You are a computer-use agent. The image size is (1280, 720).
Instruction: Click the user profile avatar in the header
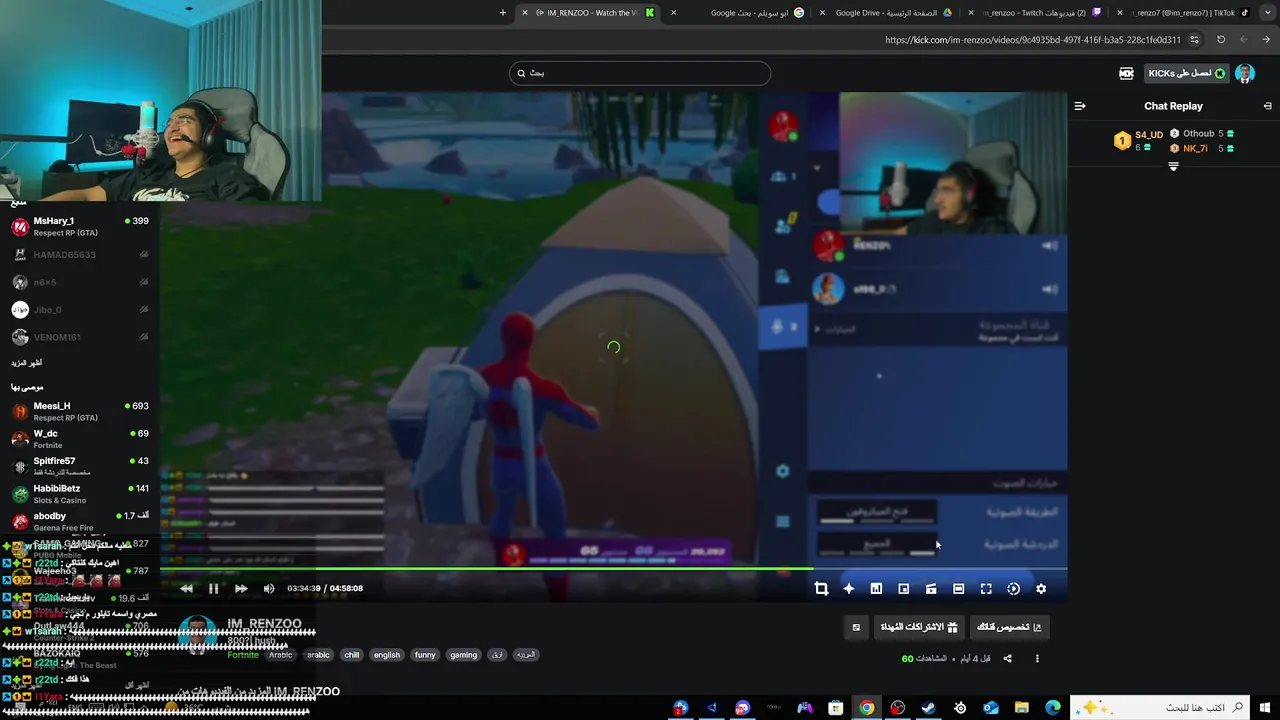coord(1245,73)
